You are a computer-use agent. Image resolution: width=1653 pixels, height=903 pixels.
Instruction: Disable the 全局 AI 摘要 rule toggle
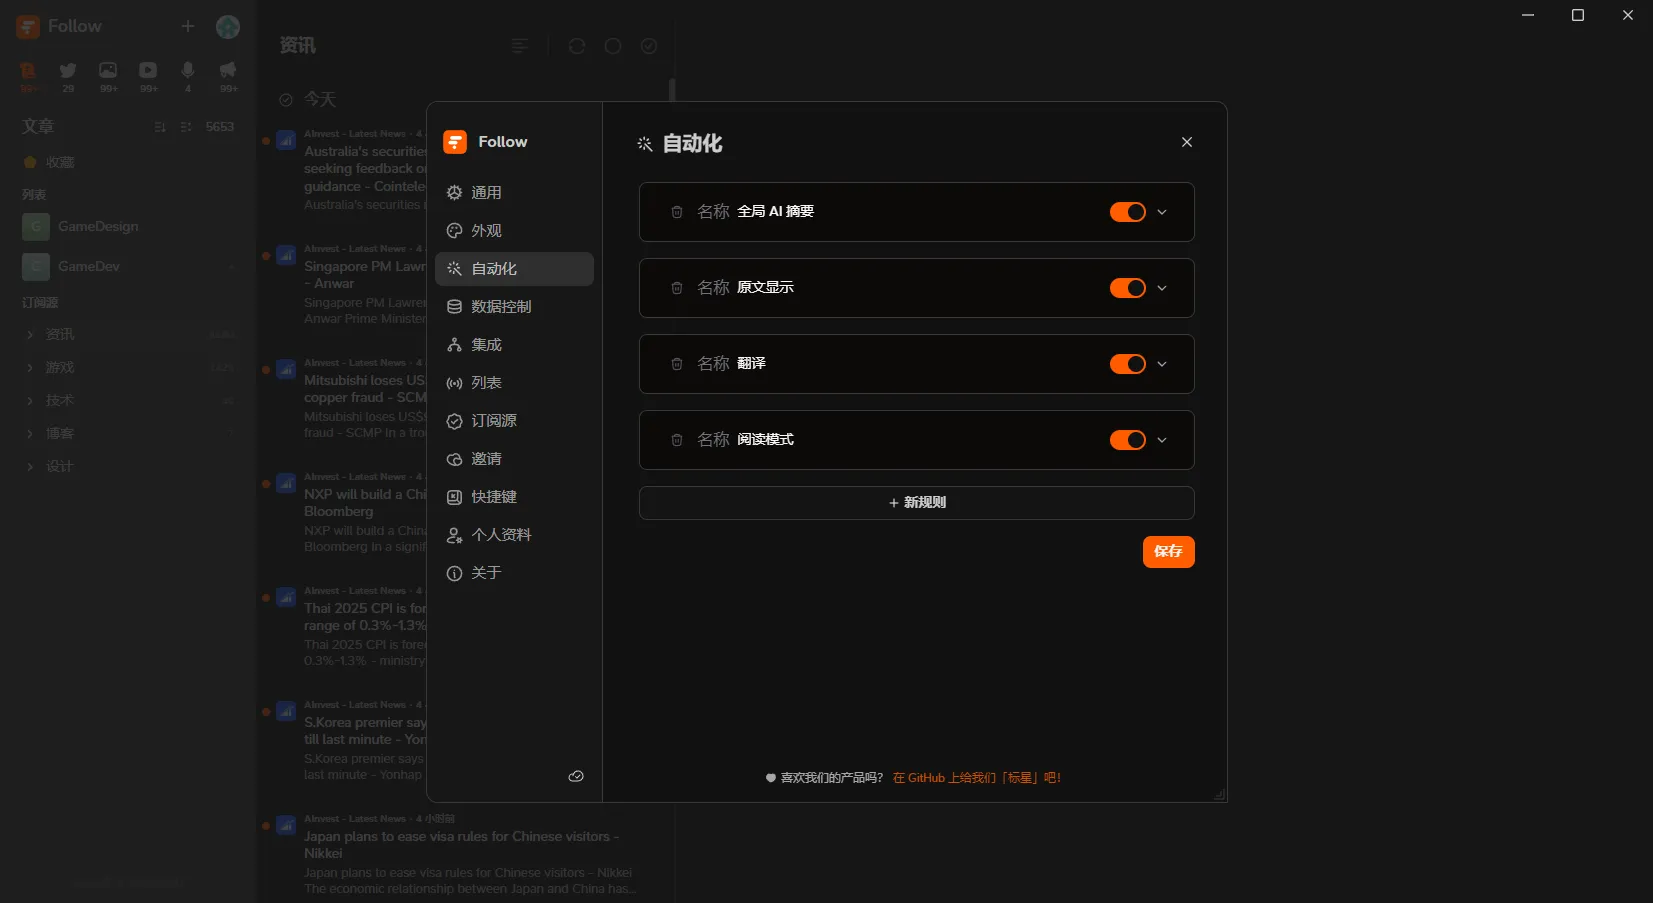pyautogui.click(x=1127, y=212)
